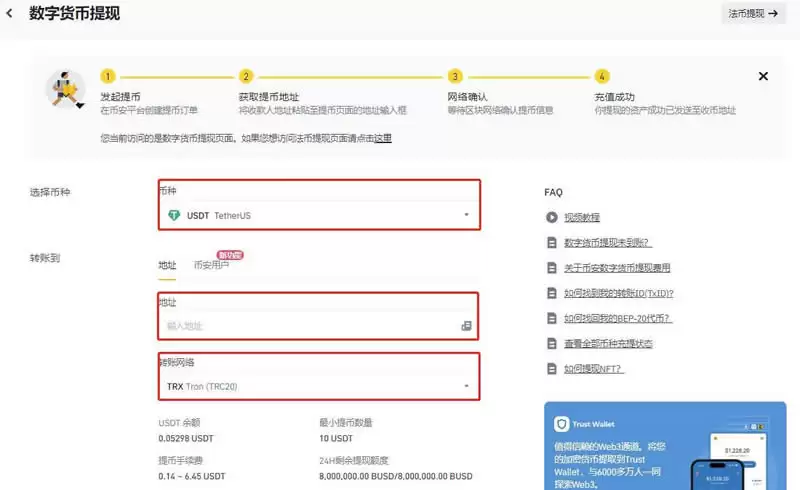Click the running courier illustration
The image size is (800, 490).
pyautogui.click(x=66, y=89)
